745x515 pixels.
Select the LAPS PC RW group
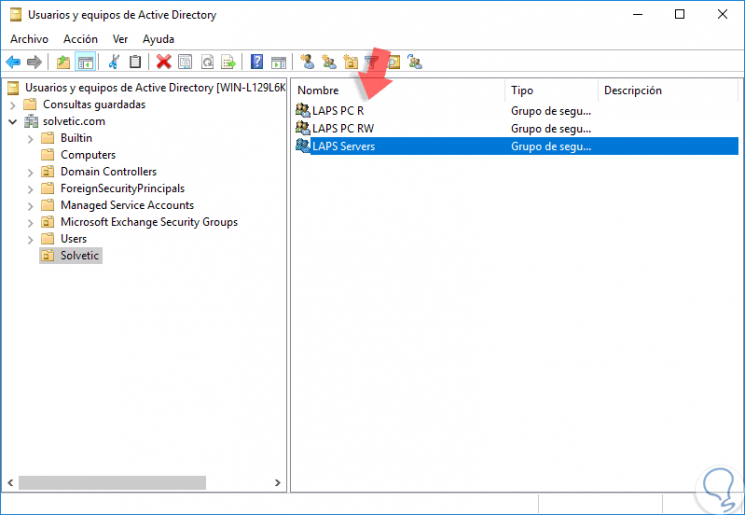[343, 128]
